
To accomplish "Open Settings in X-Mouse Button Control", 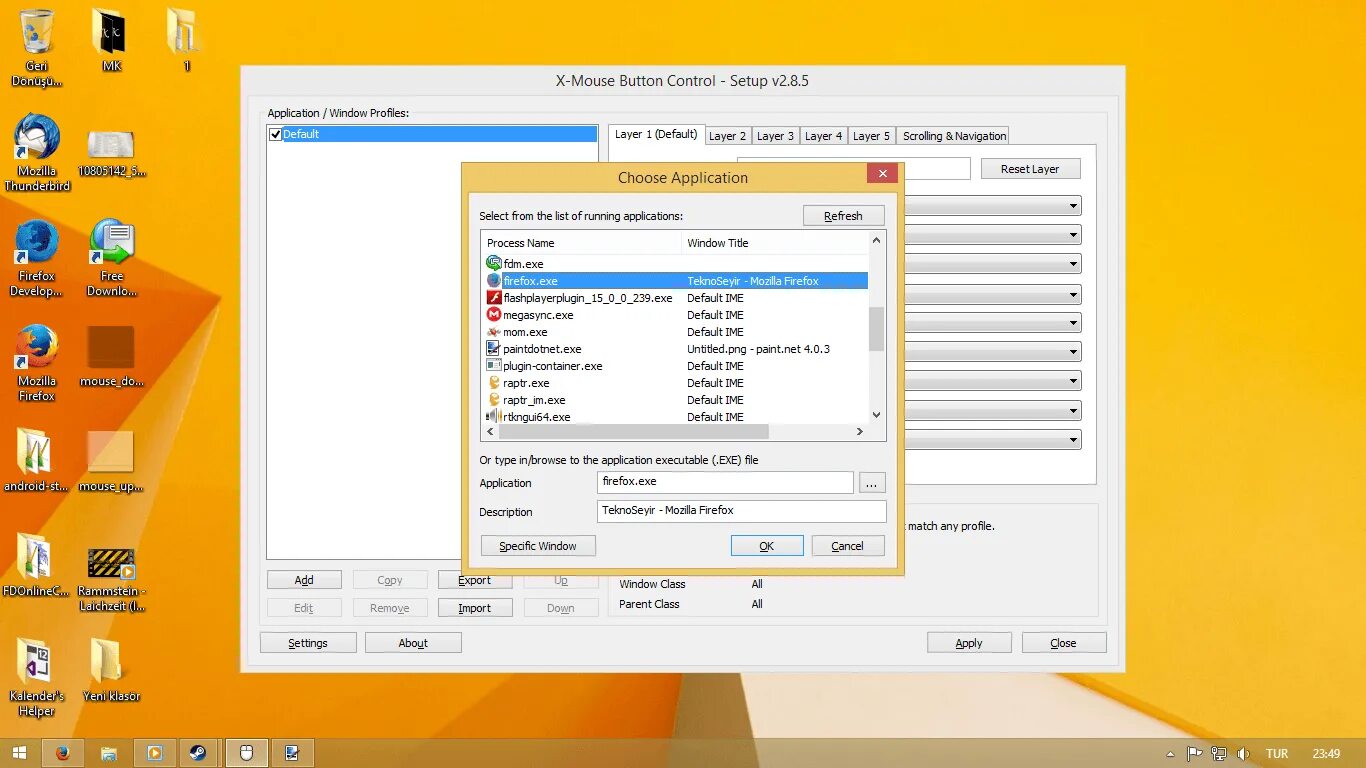I will coord(308,643).
